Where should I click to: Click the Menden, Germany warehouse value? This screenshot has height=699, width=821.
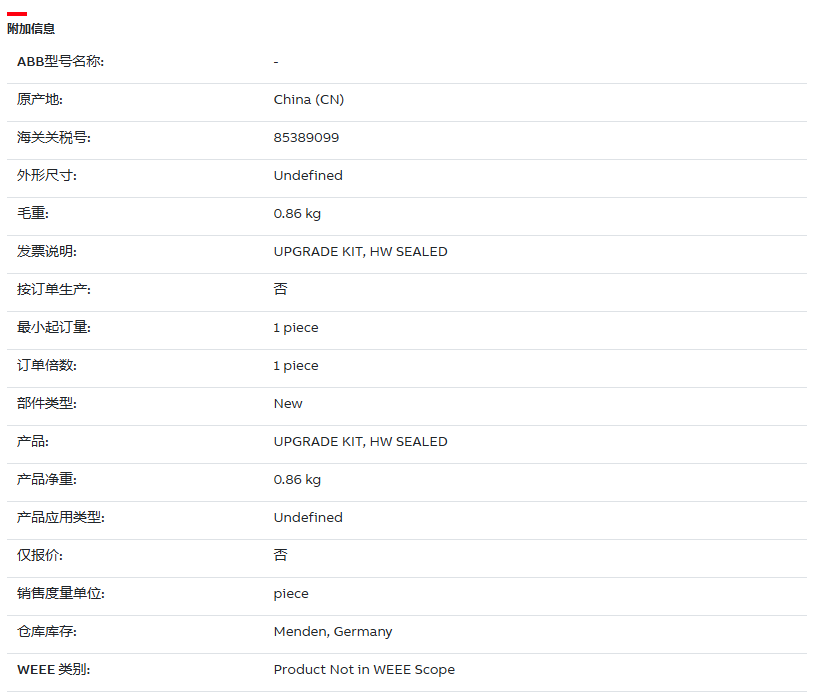[332, 632]
